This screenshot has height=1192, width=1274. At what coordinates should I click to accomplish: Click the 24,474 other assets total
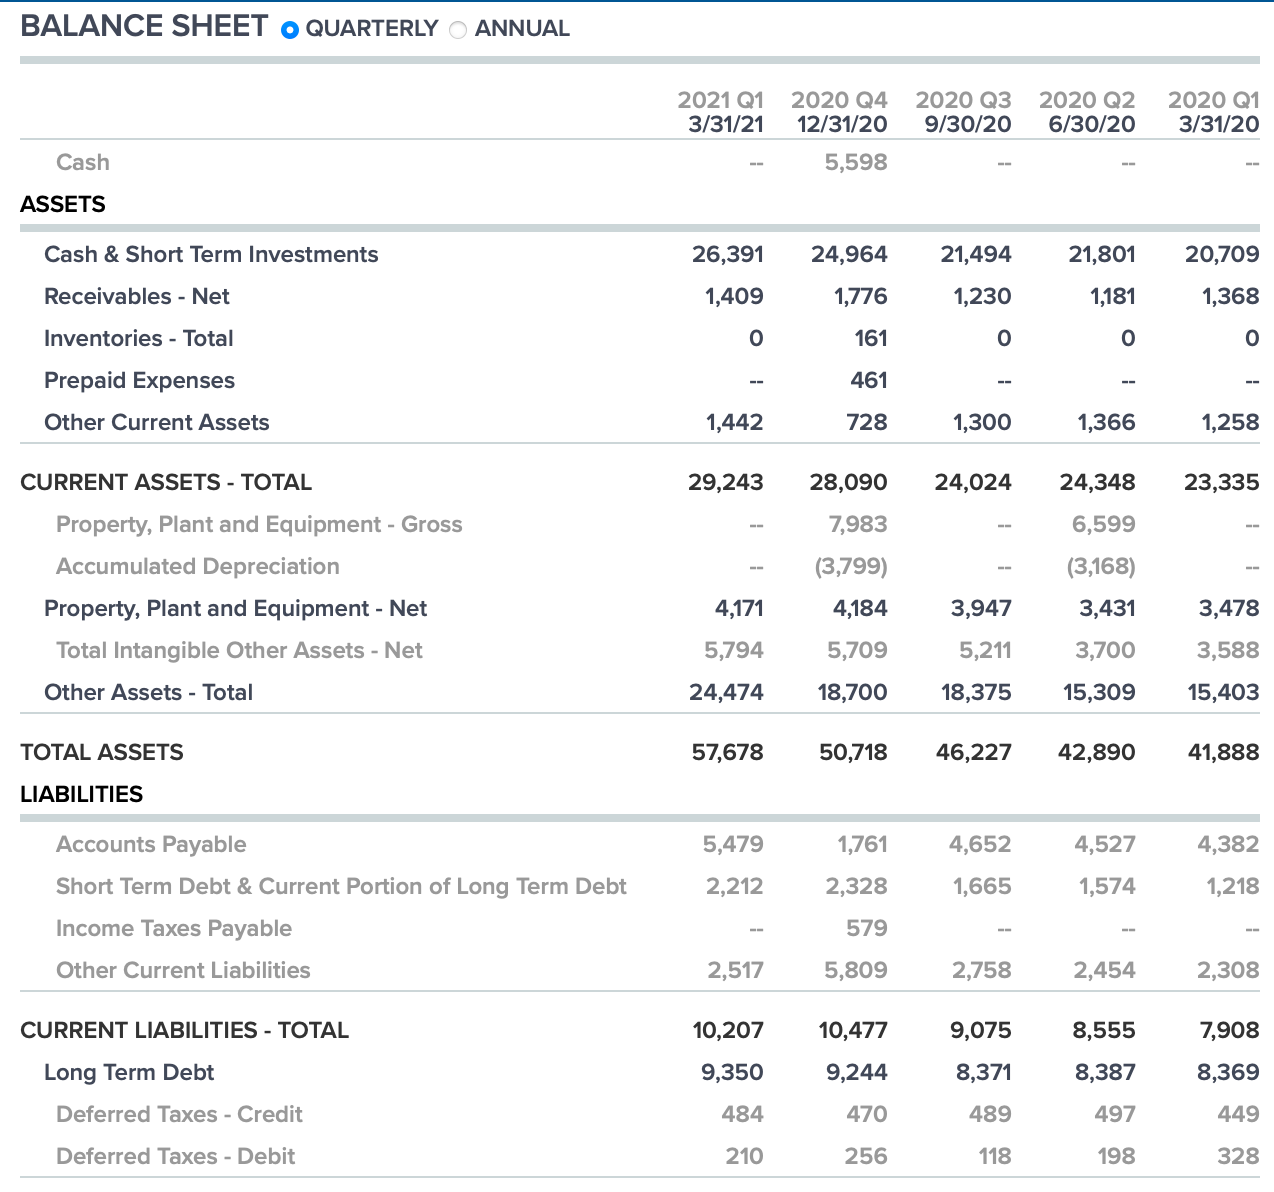click(727, 692)
